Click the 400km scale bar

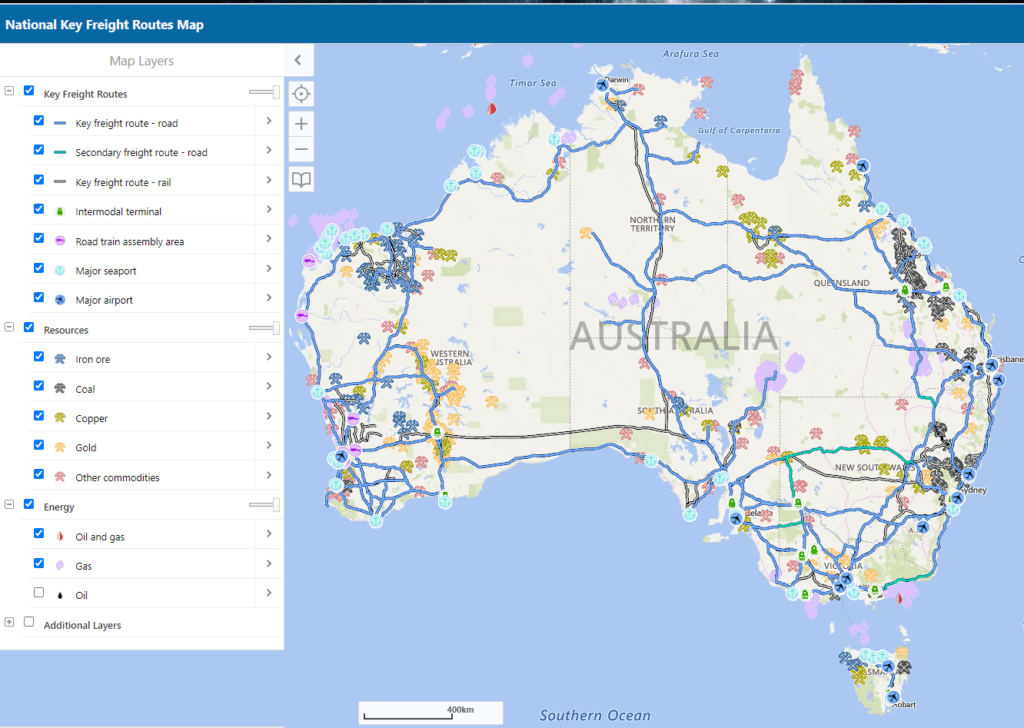click(x=430, y=712)
